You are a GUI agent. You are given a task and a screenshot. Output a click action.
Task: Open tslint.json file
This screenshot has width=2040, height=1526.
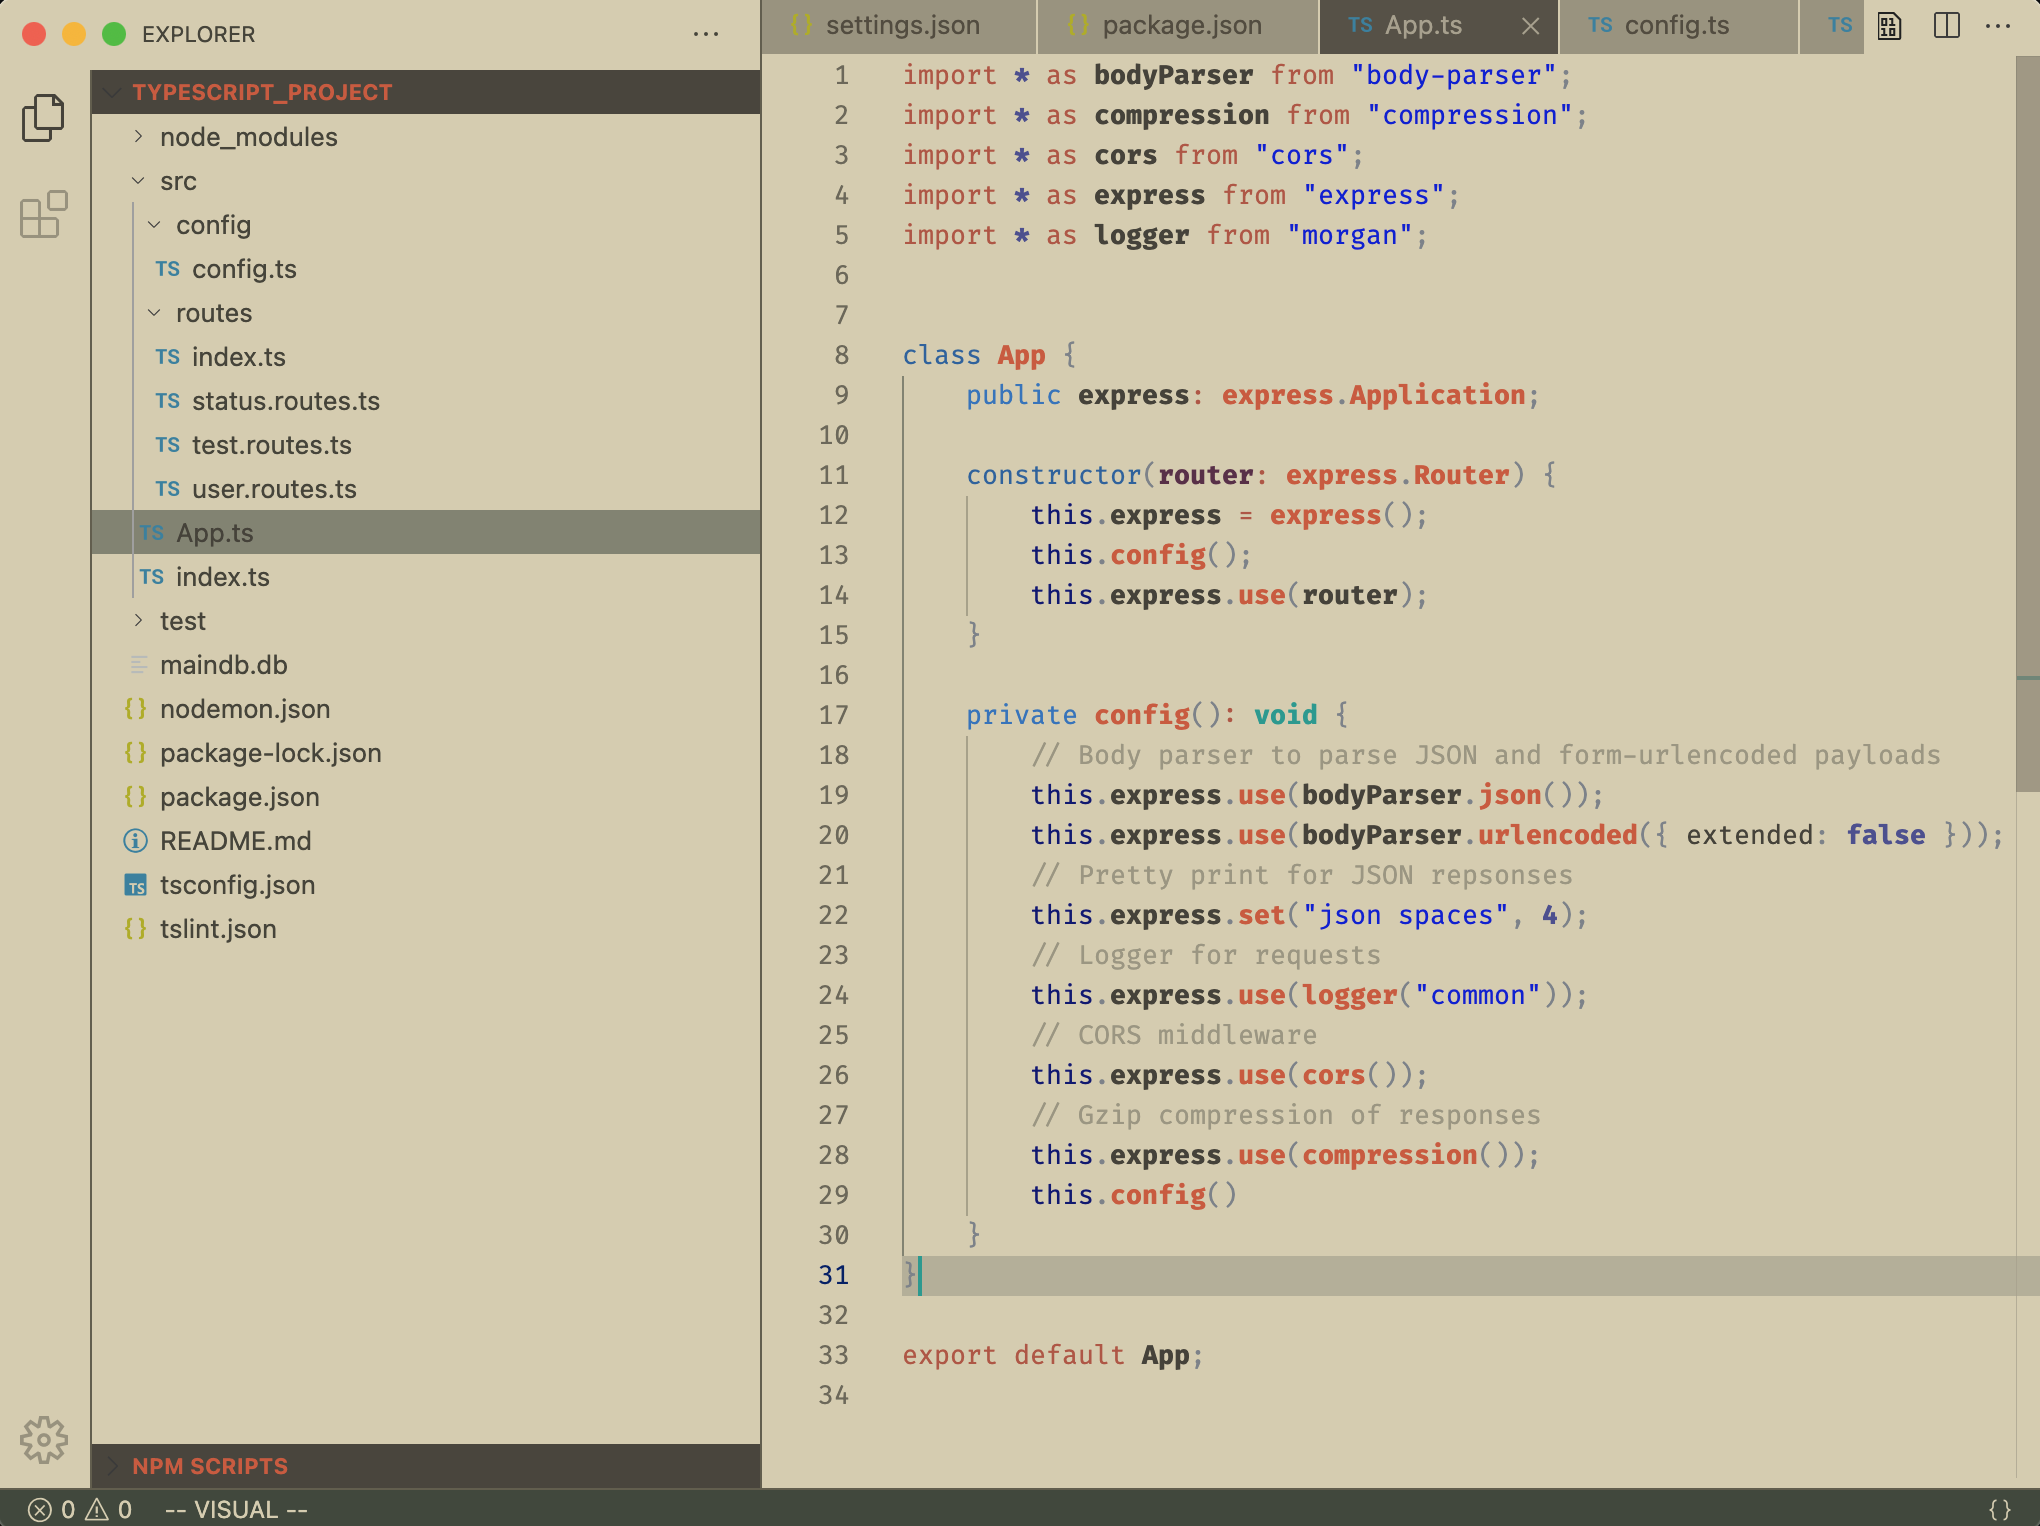pyautogui.click(x=426, y=929)
